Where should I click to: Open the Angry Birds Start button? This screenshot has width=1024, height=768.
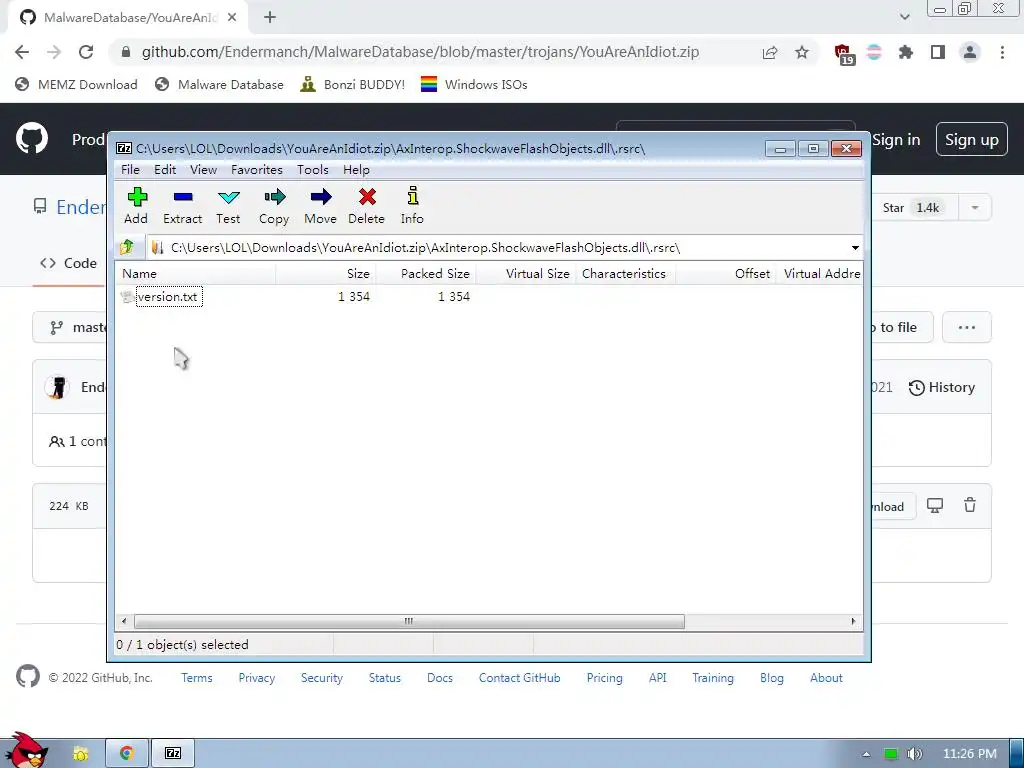[x=26, y=750]
